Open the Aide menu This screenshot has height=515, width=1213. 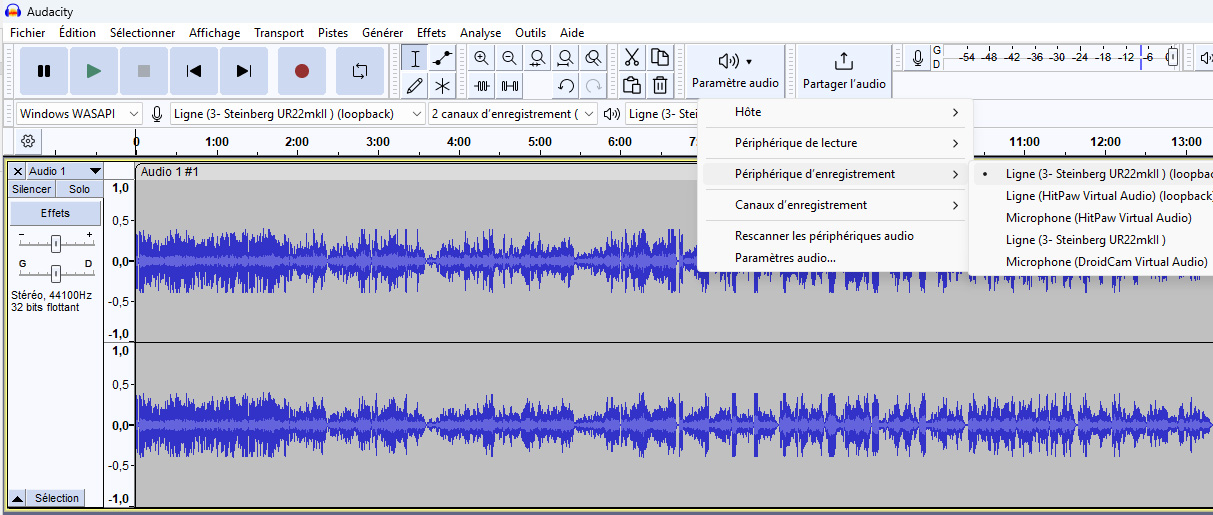tap(572, 33)
